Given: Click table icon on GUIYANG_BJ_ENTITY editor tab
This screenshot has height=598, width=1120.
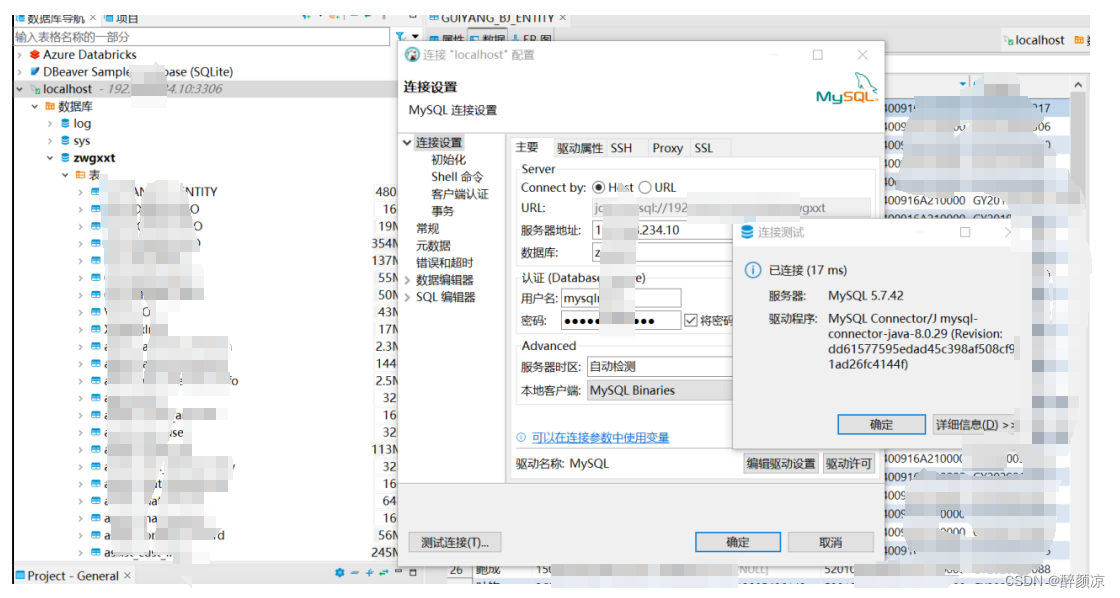Looking at the screenshot, I should click(434, 17).
